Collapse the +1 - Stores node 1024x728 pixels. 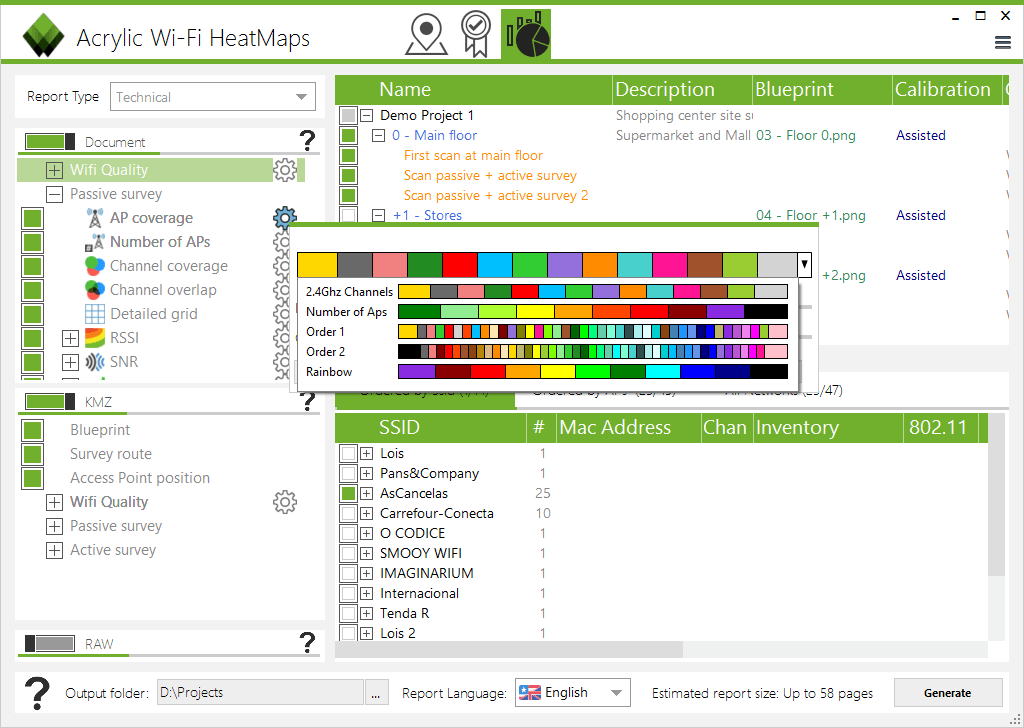(x=379, y=215)
